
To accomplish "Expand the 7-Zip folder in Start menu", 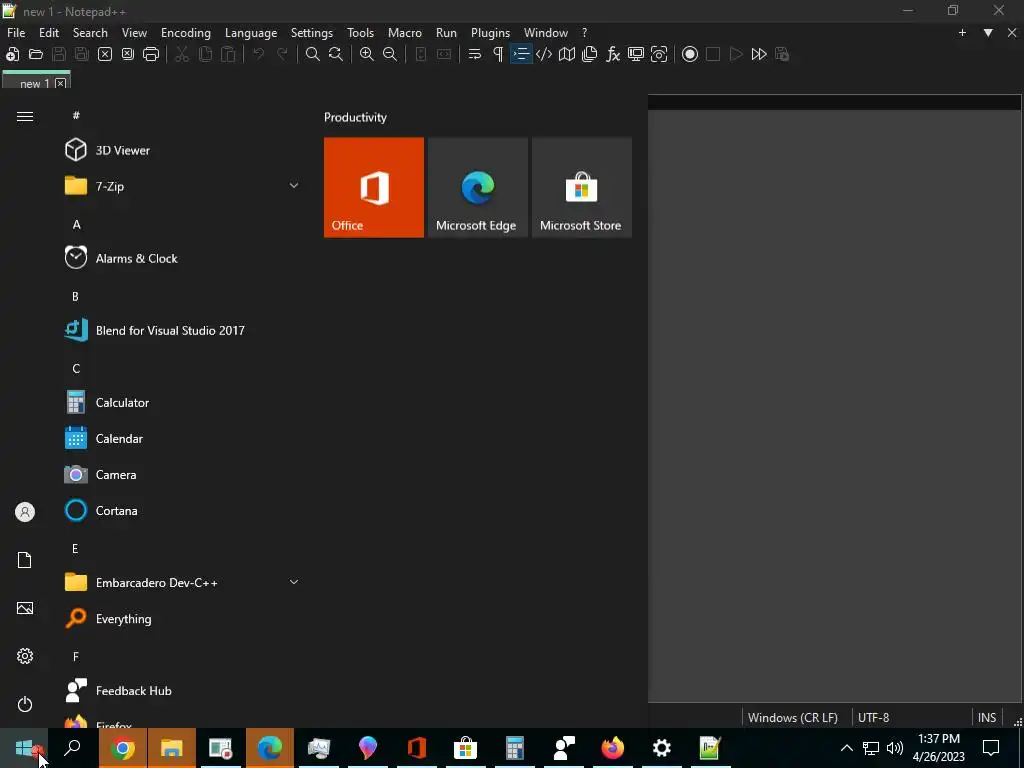I will pyautogui.click(x=294, y=186).
